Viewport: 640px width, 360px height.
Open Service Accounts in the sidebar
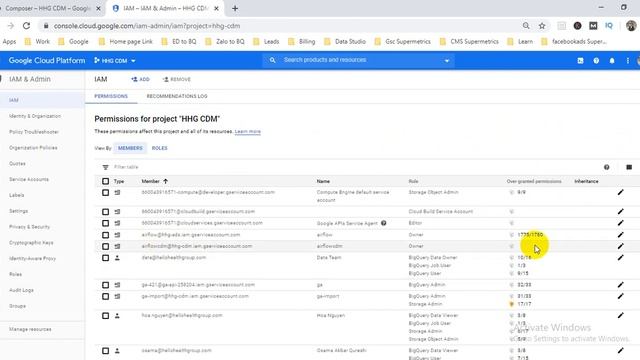point(29,179)
